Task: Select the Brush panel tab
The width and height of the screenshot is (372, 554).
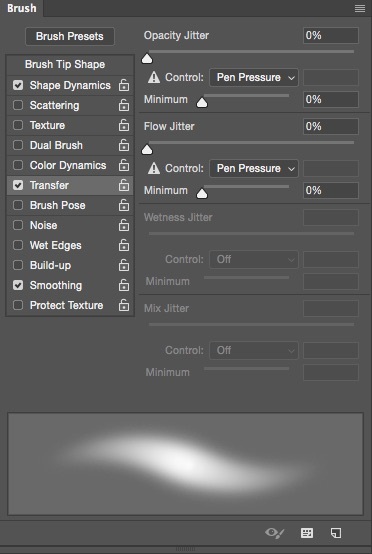Action: coord(22,8)
